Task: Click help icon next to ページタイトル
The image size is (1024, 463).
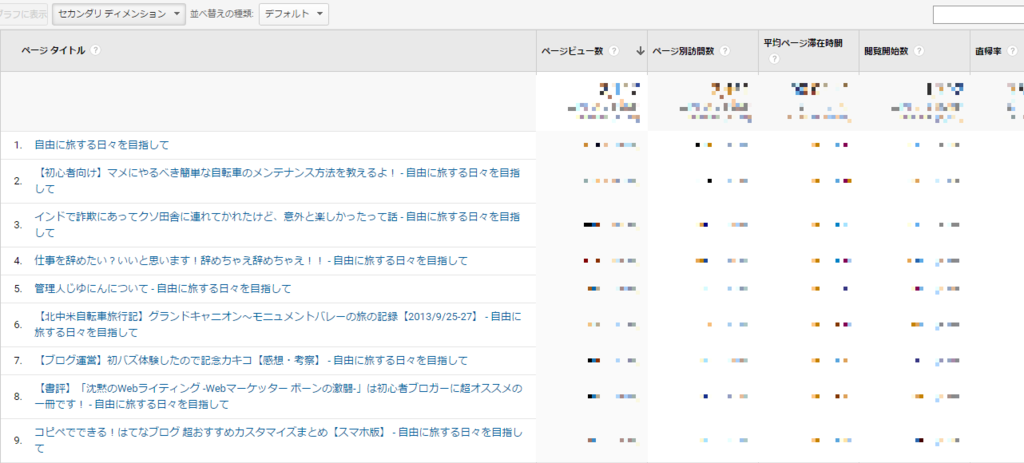Action: (96, 50)
